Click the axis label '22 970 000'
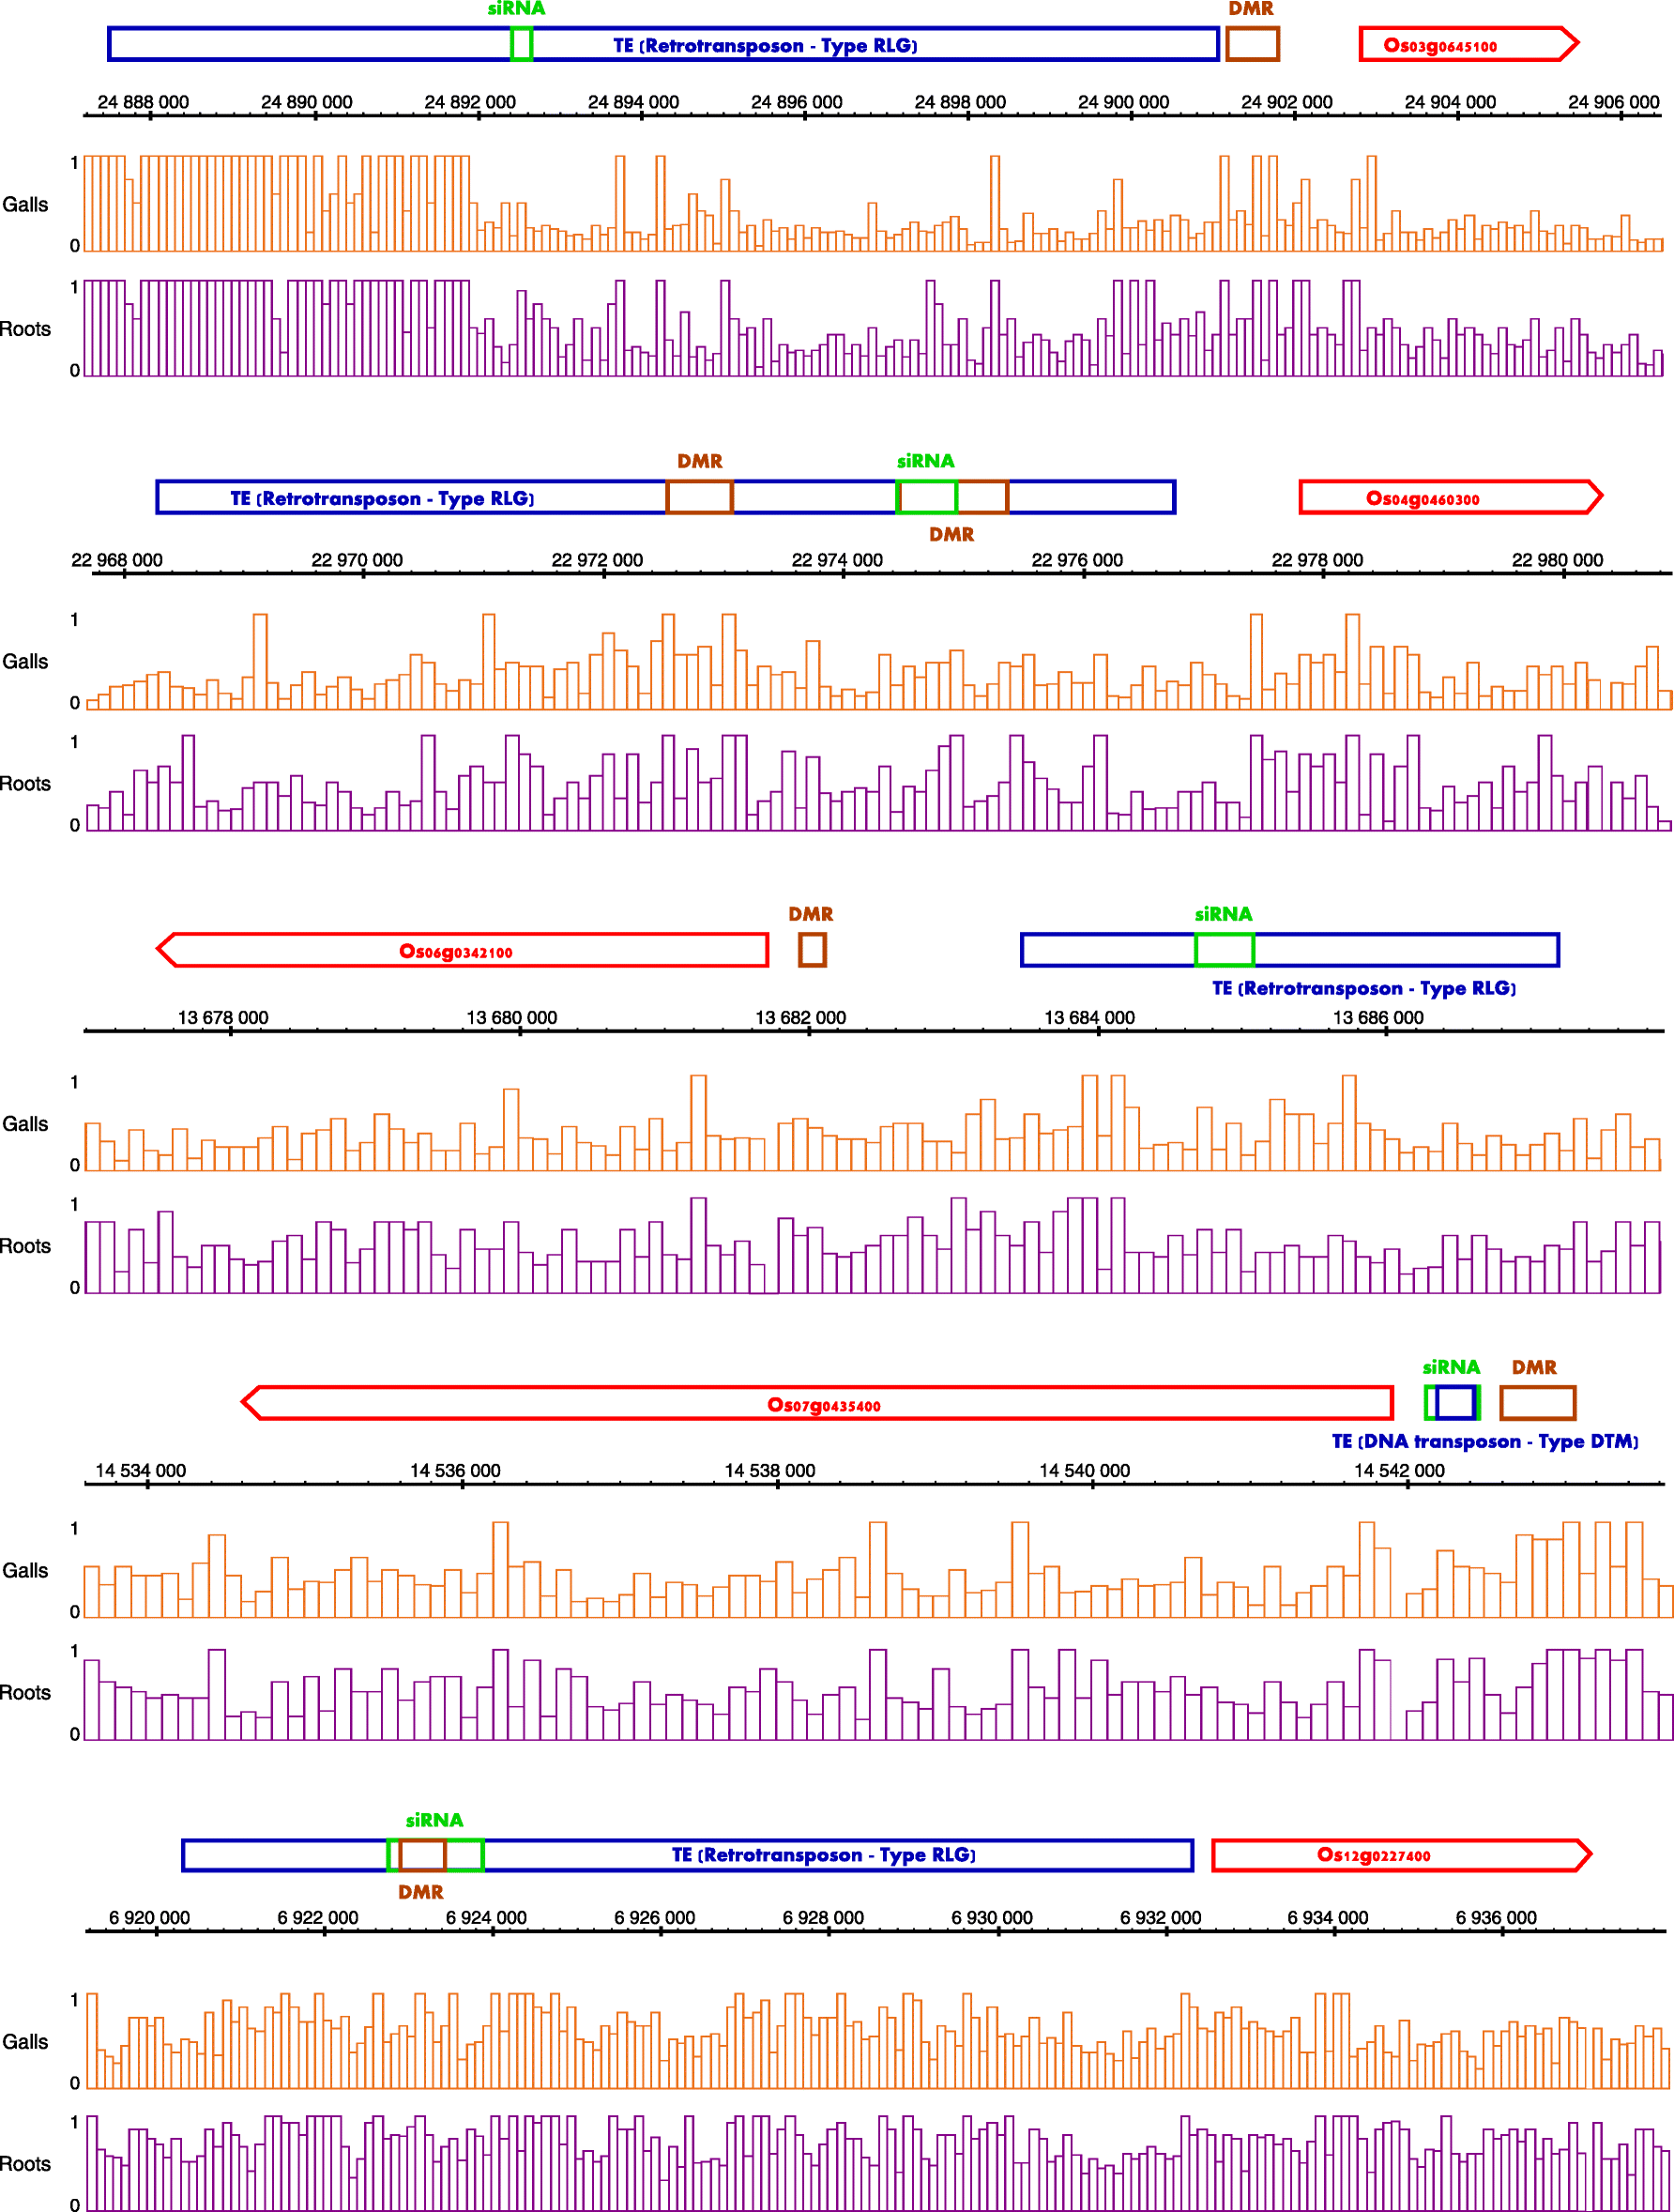Viewport: 1674px width, 2212px height. coord(357,560)
